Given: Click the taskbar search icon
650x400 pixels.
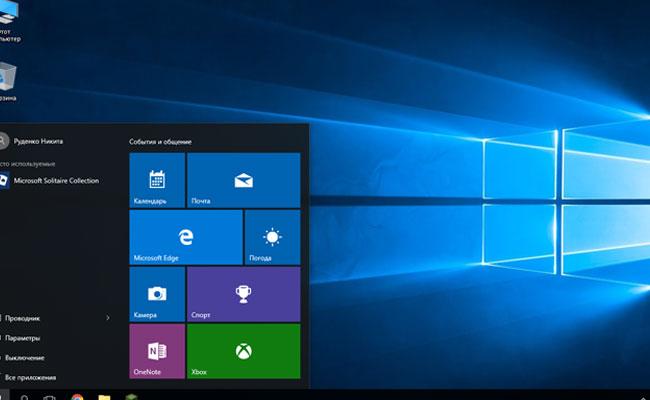Looking at the screenshot, I should pyautogui.click(x=22, y=397).
